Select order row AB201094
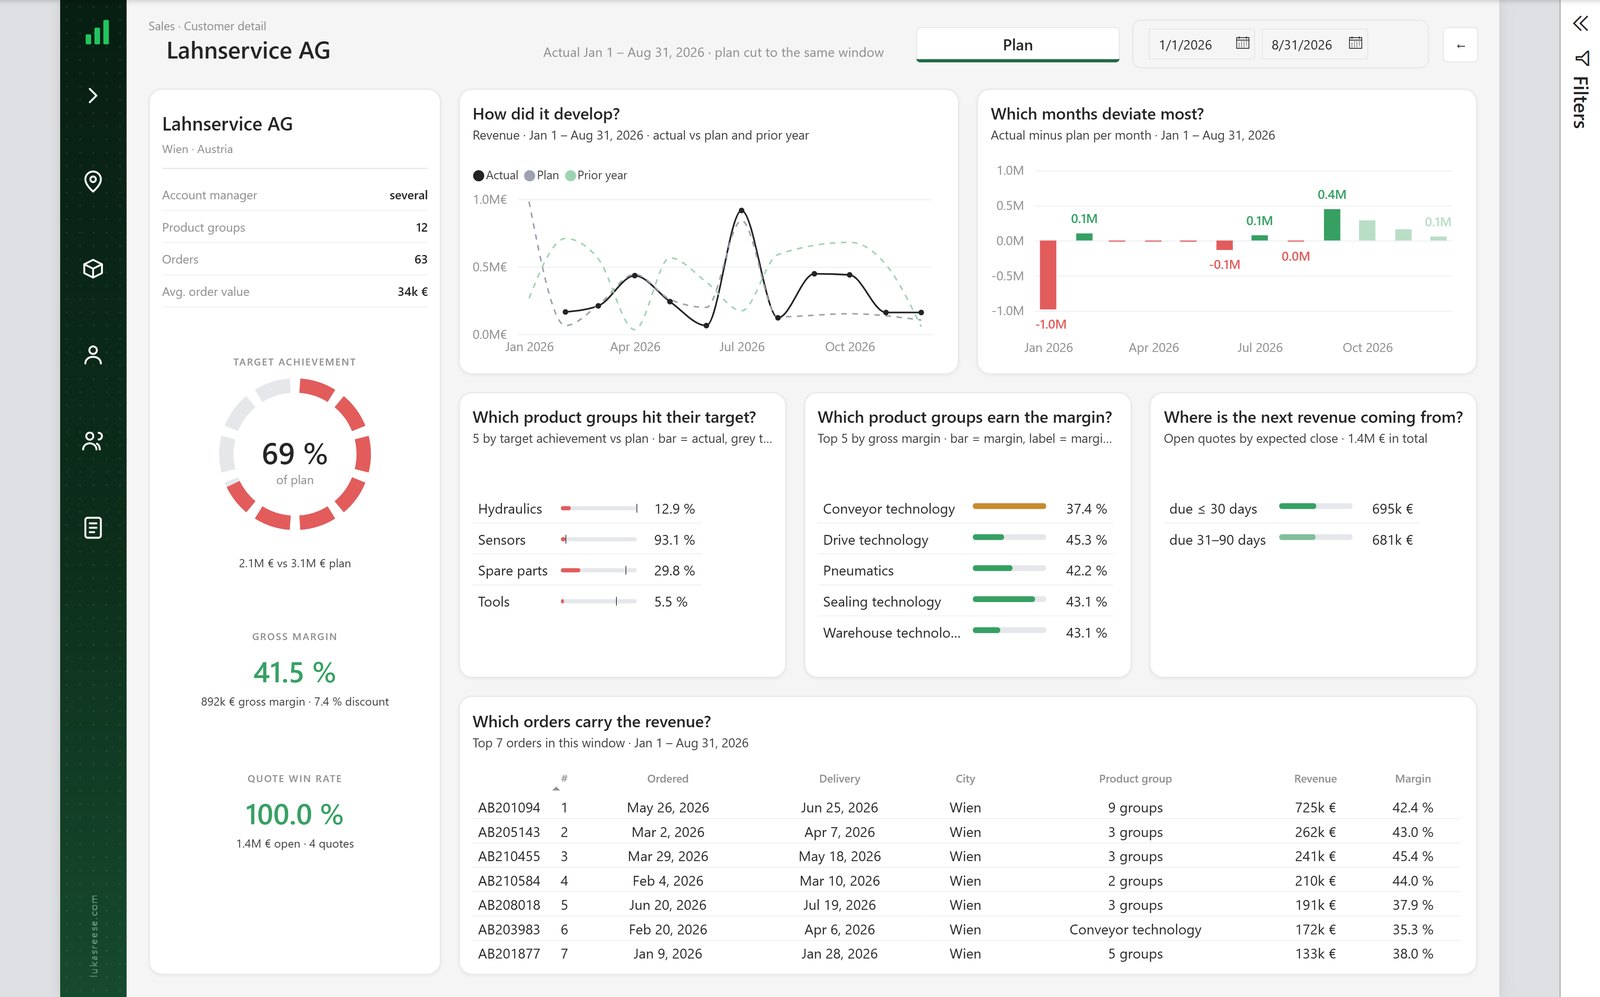The image size is (1600, 997). click(967, 808)
